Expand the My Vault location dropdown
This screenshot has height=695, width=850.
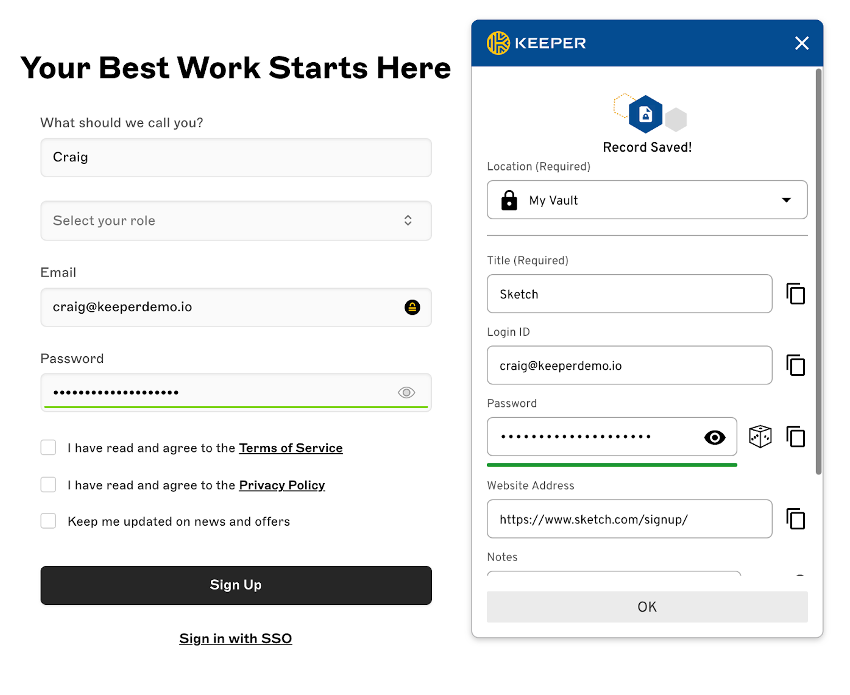(x=647, y=200)
